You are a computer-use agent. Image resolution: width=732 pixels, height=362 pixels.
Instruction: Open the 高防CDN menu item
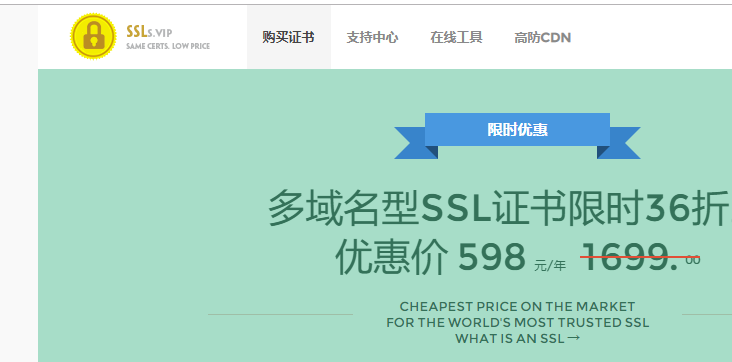[x=542, y=37]
